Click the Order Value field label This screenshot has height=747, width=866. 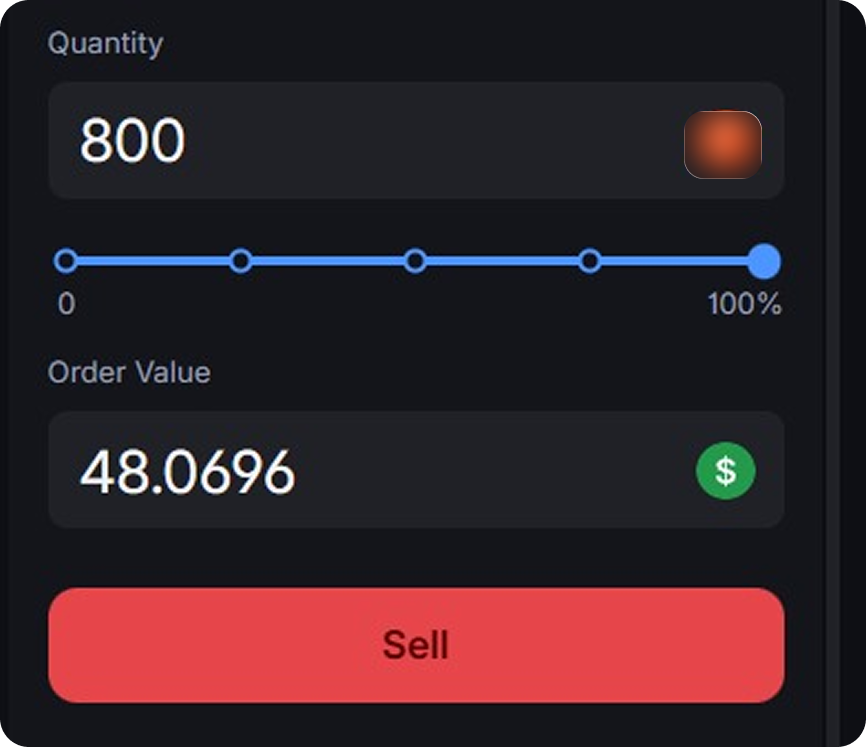click(x=129, y=372)
